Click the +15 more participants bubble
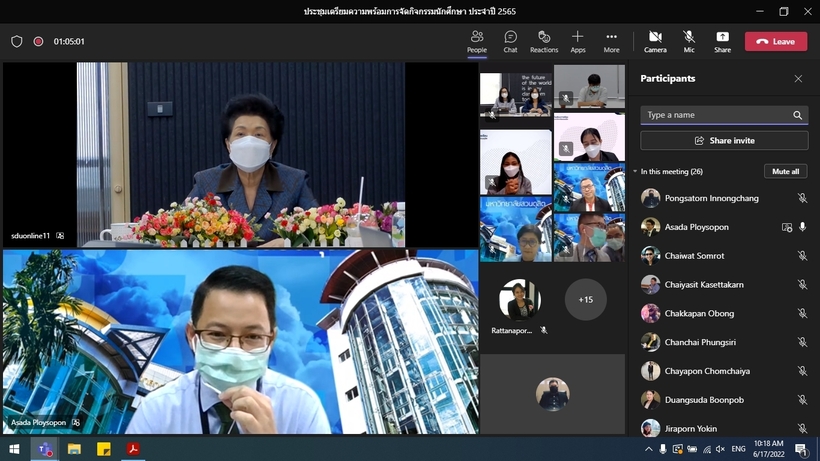The height and width of the screenshot is (461, 820). [585, 299]
